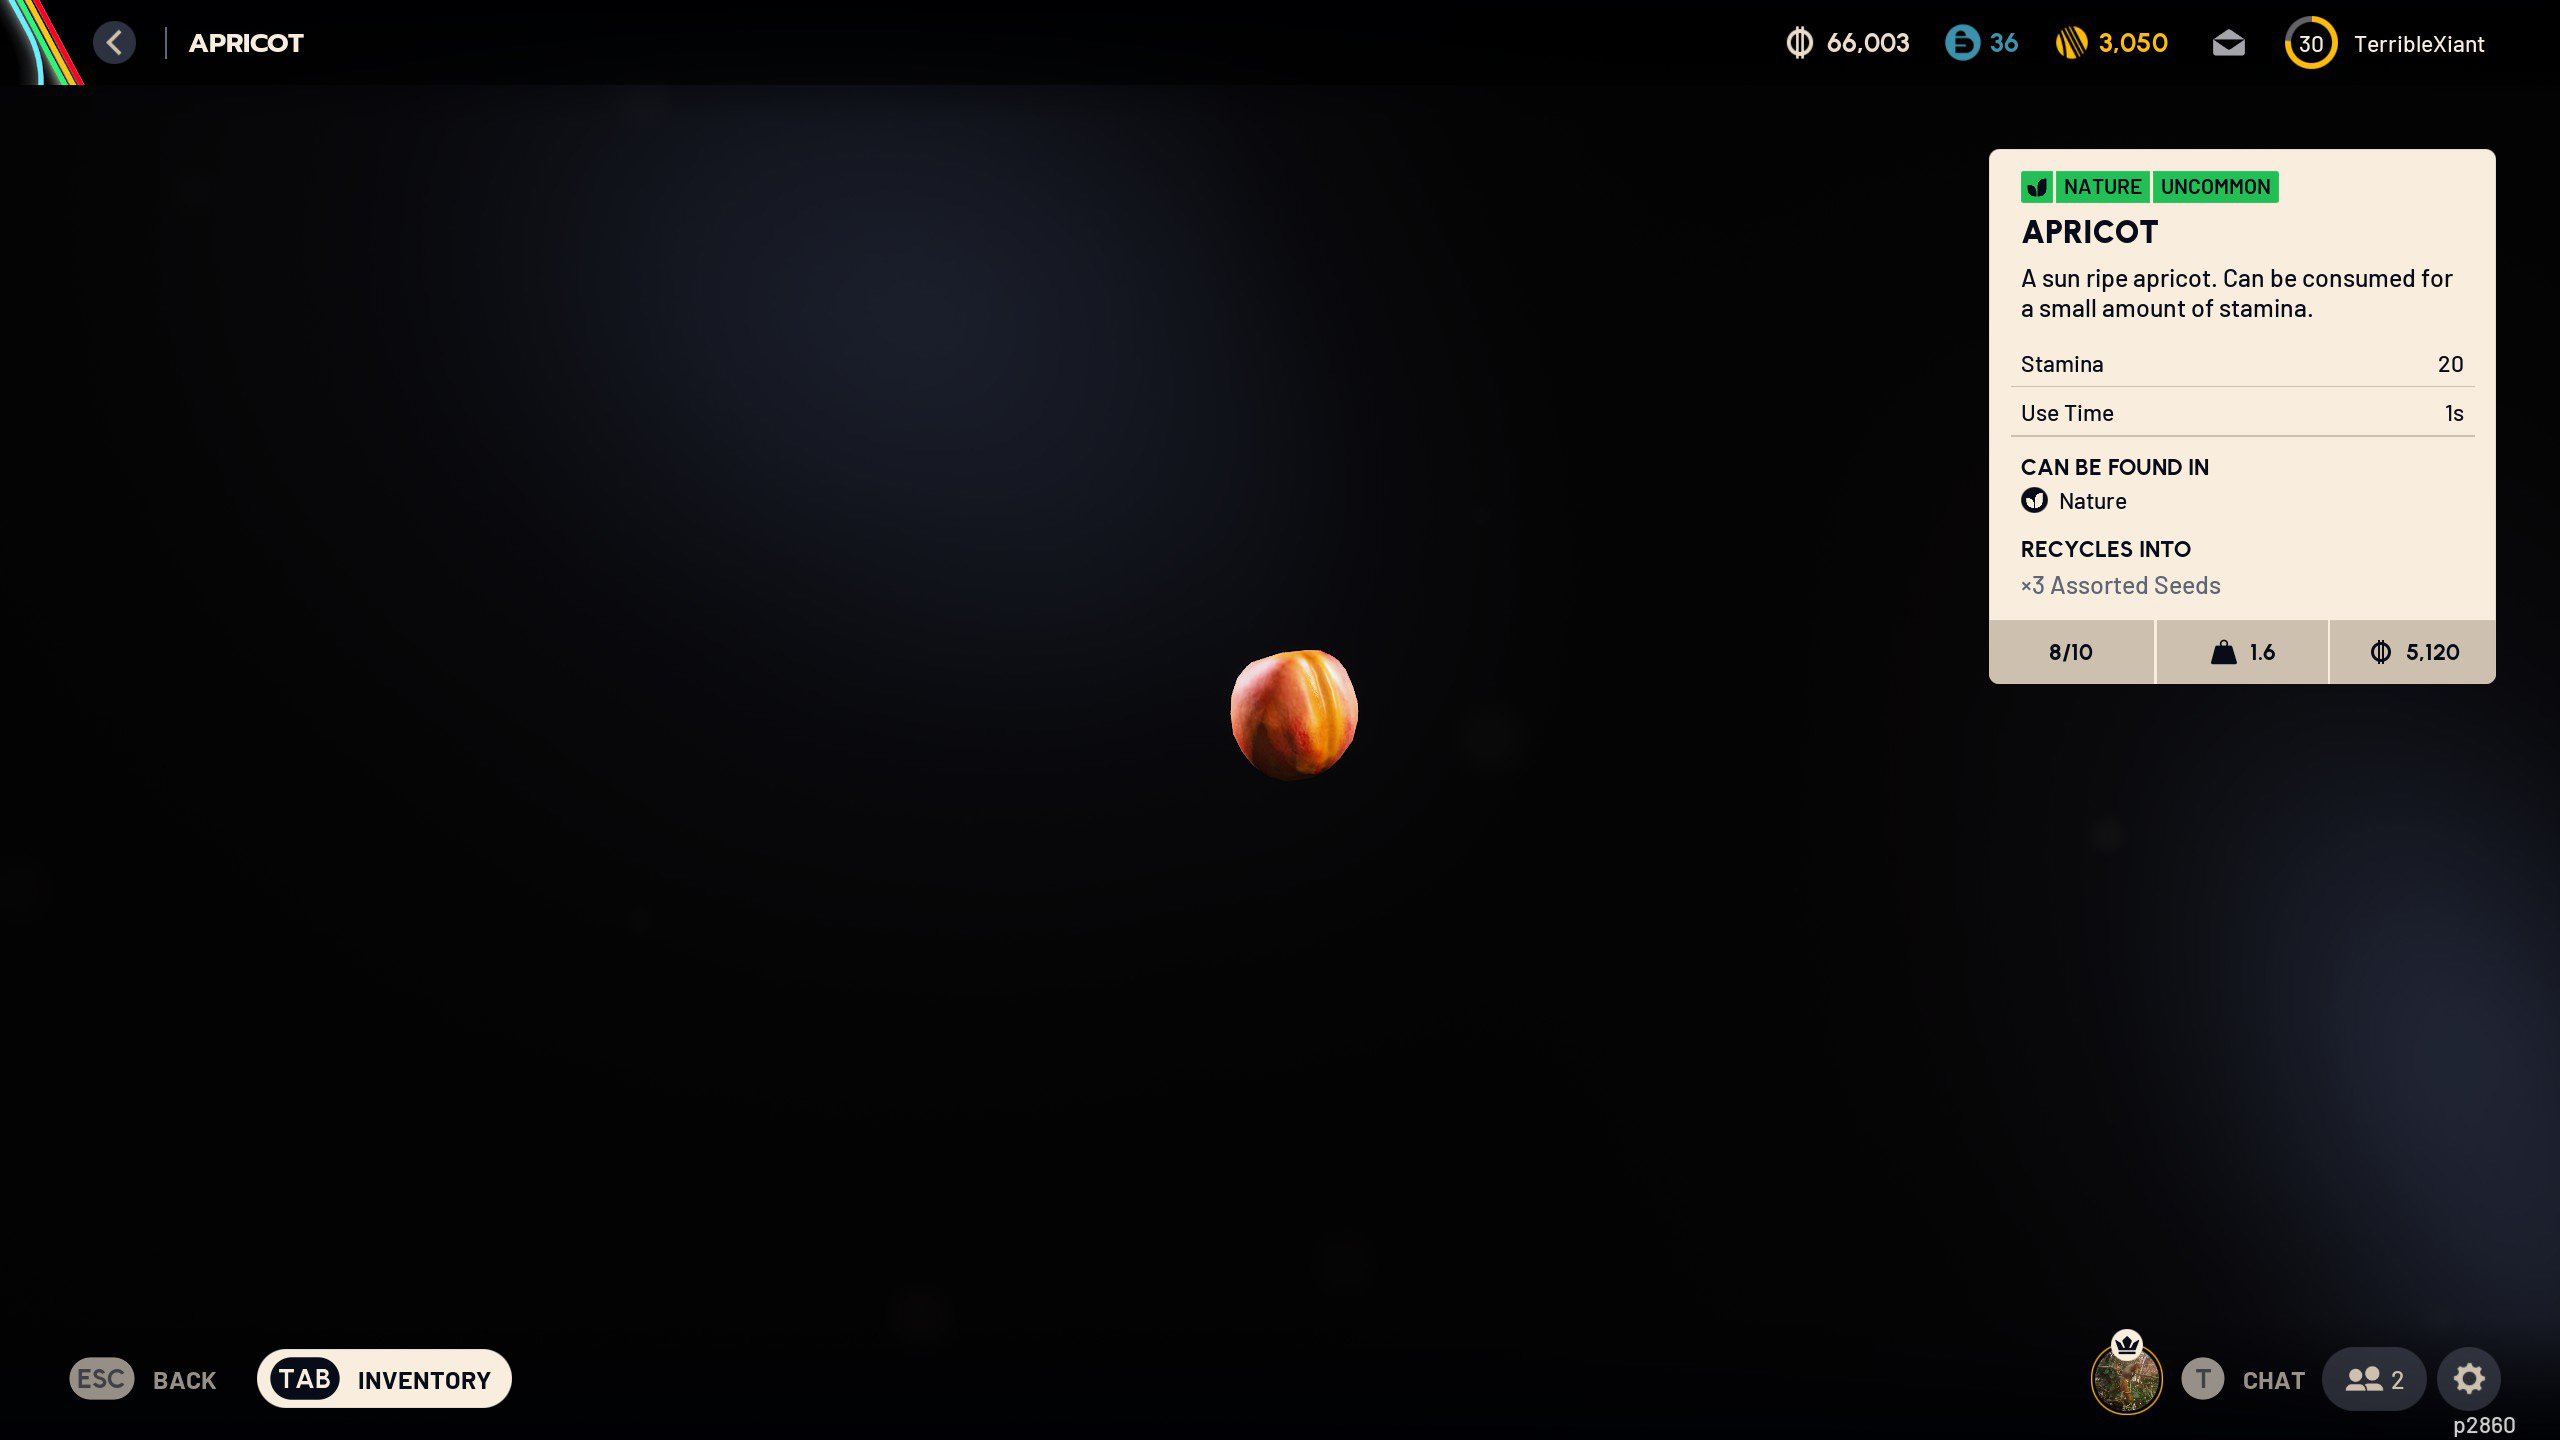Image resolution: width=2560 pixels, height=1440 pixels.
Task: Open the squad members list showing 2
Action: tap(2374, 1379)
